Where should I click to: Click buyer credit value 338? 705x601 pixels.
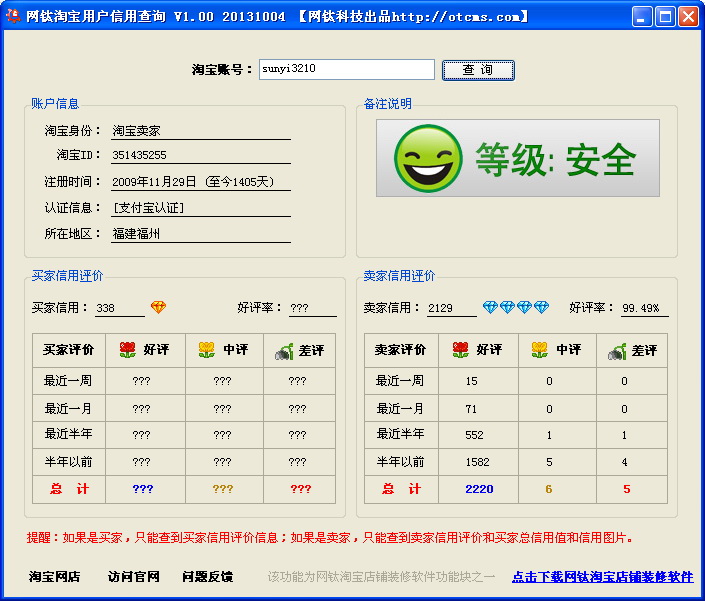tap(106, 308)
